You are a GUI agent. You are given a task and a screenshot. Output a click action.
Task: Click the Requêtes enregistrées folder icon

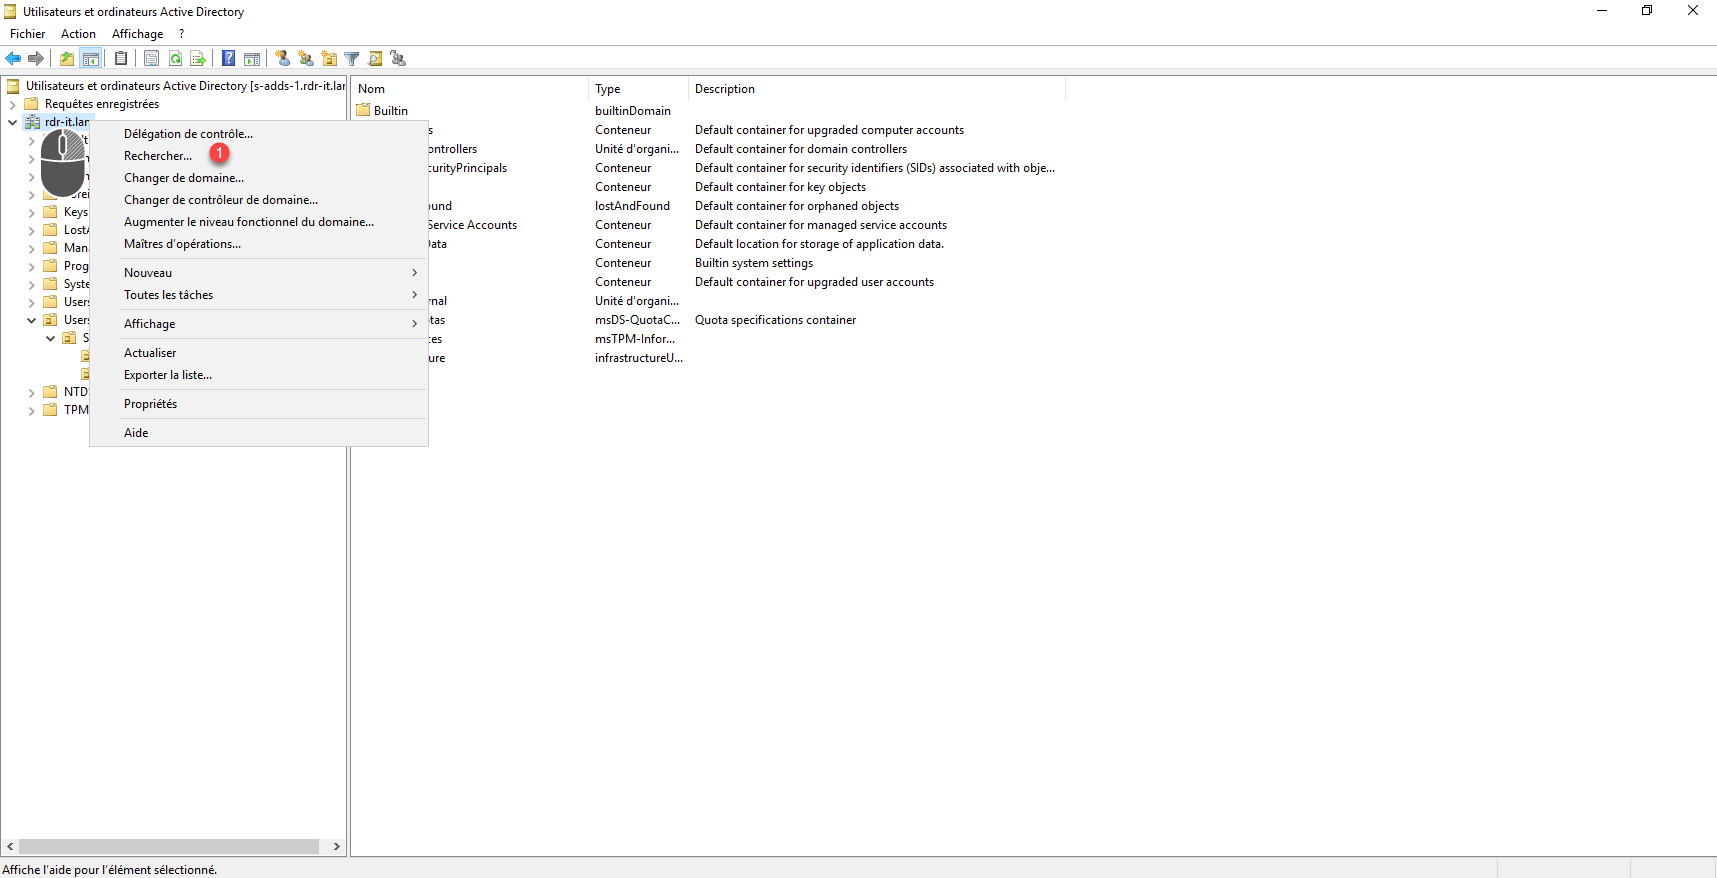click(x=31, y=104)
